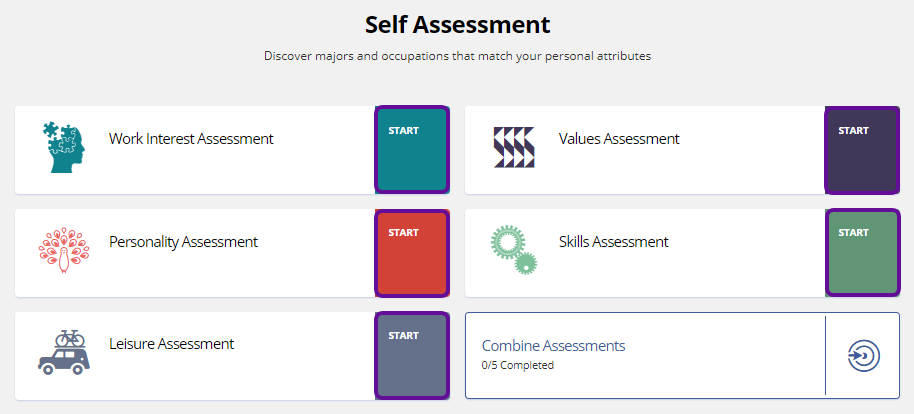Screen dimensions: 914x414
Task: Click the car with bicycle Leisure icon
Action: (x=64, y=353)
